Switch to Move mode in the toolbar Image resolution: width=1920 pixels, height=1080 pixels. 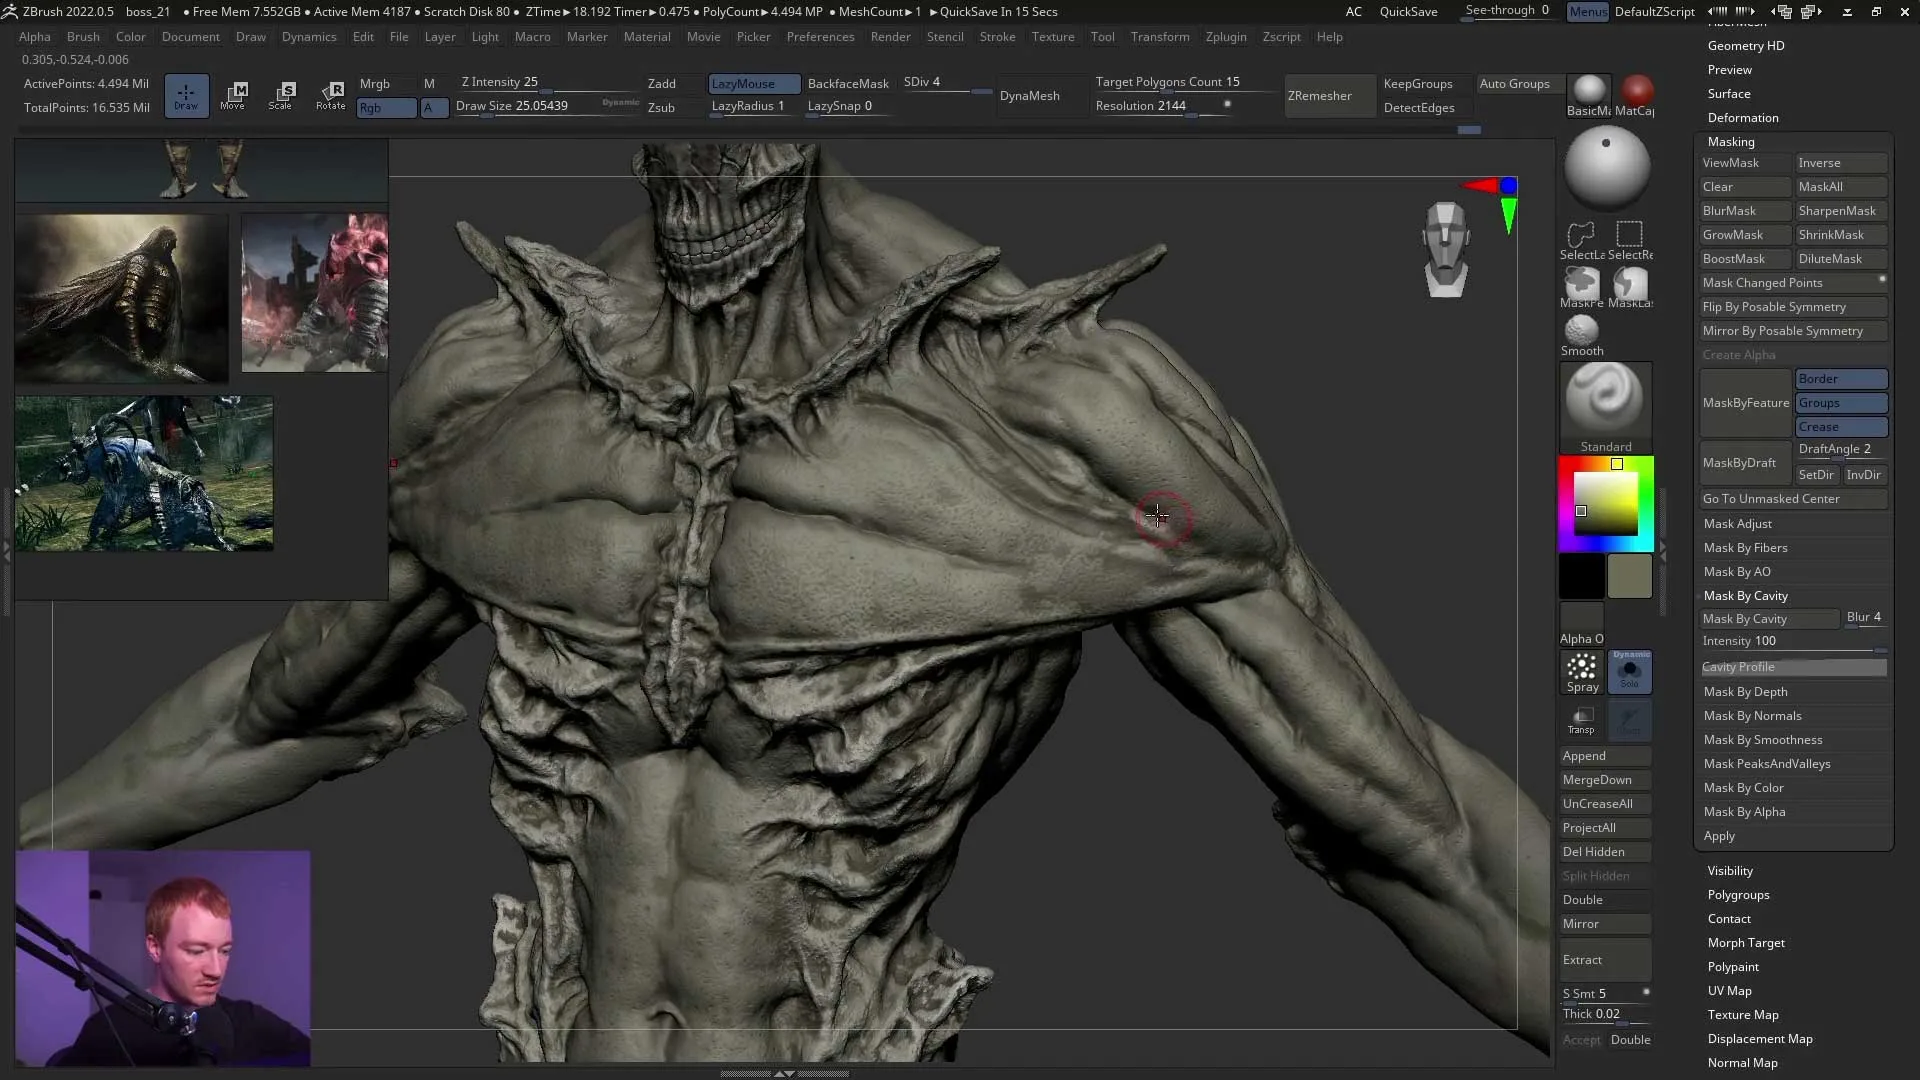point(234,95)
